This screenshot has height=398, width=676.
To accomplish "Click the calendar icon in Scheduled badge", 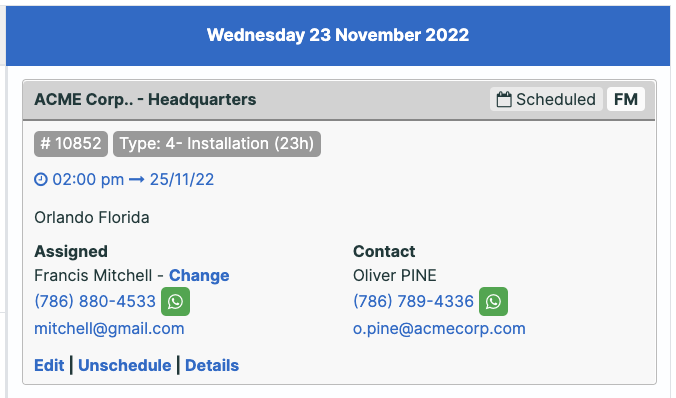I will click(504, 99).
